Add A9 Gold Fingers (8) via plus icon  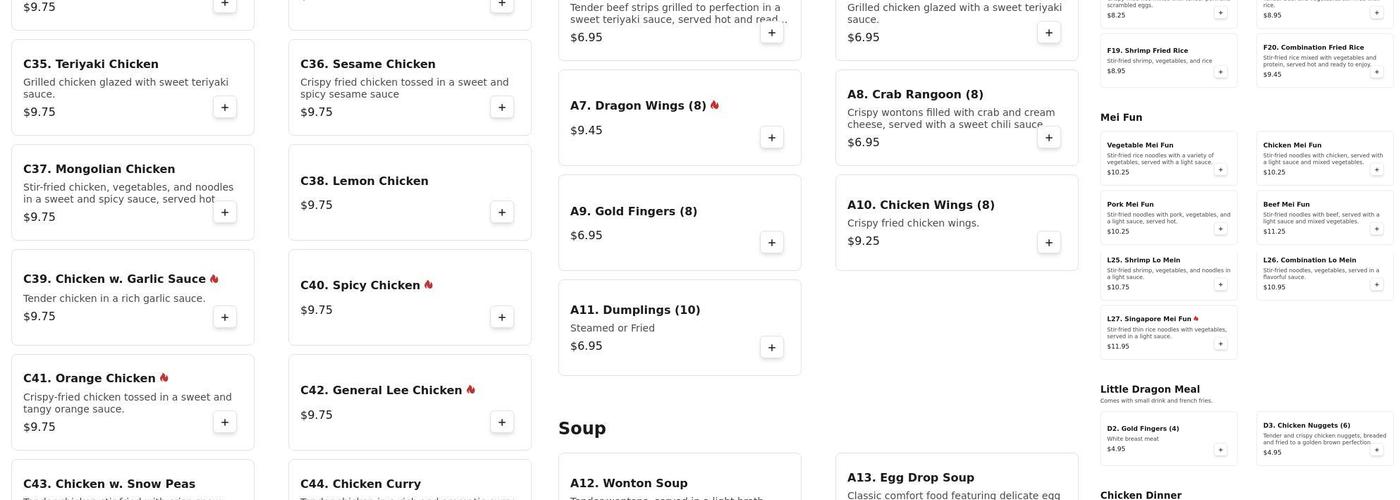point(772,243)
